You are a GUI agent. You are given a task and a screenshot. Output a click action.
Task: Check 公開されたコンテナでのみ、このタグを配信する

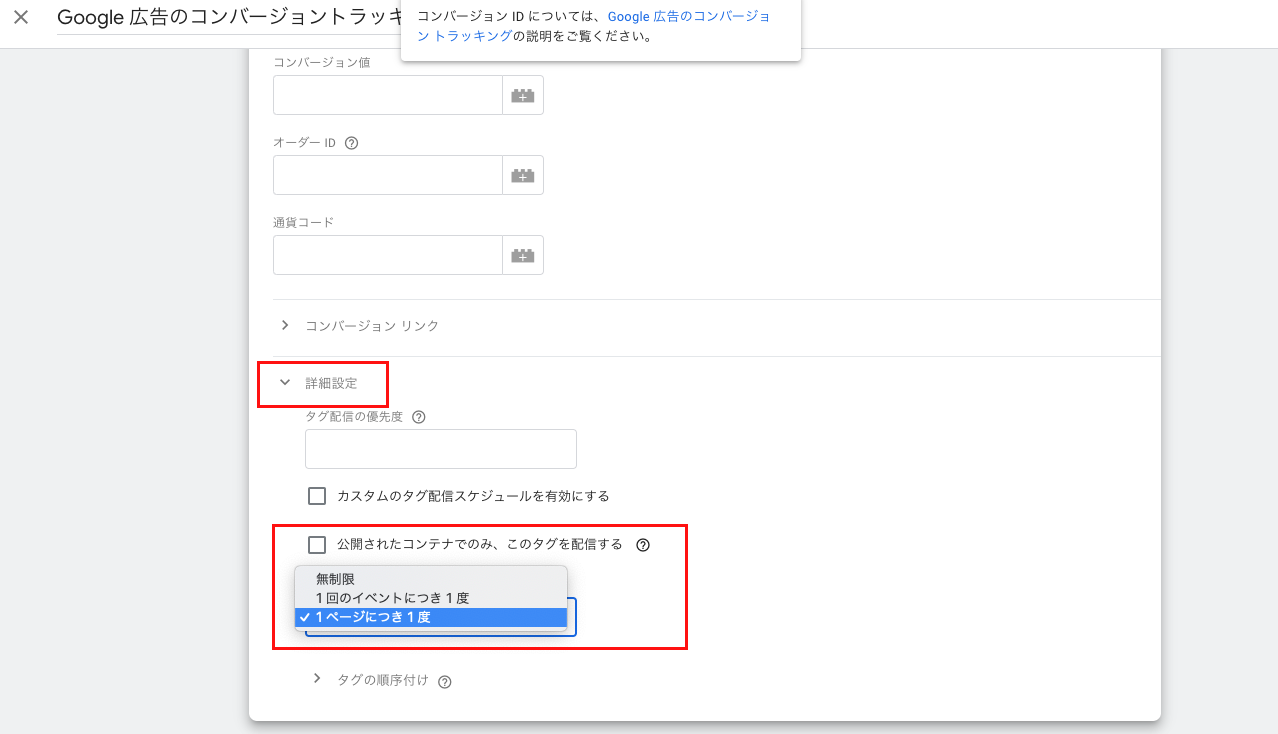317,545
